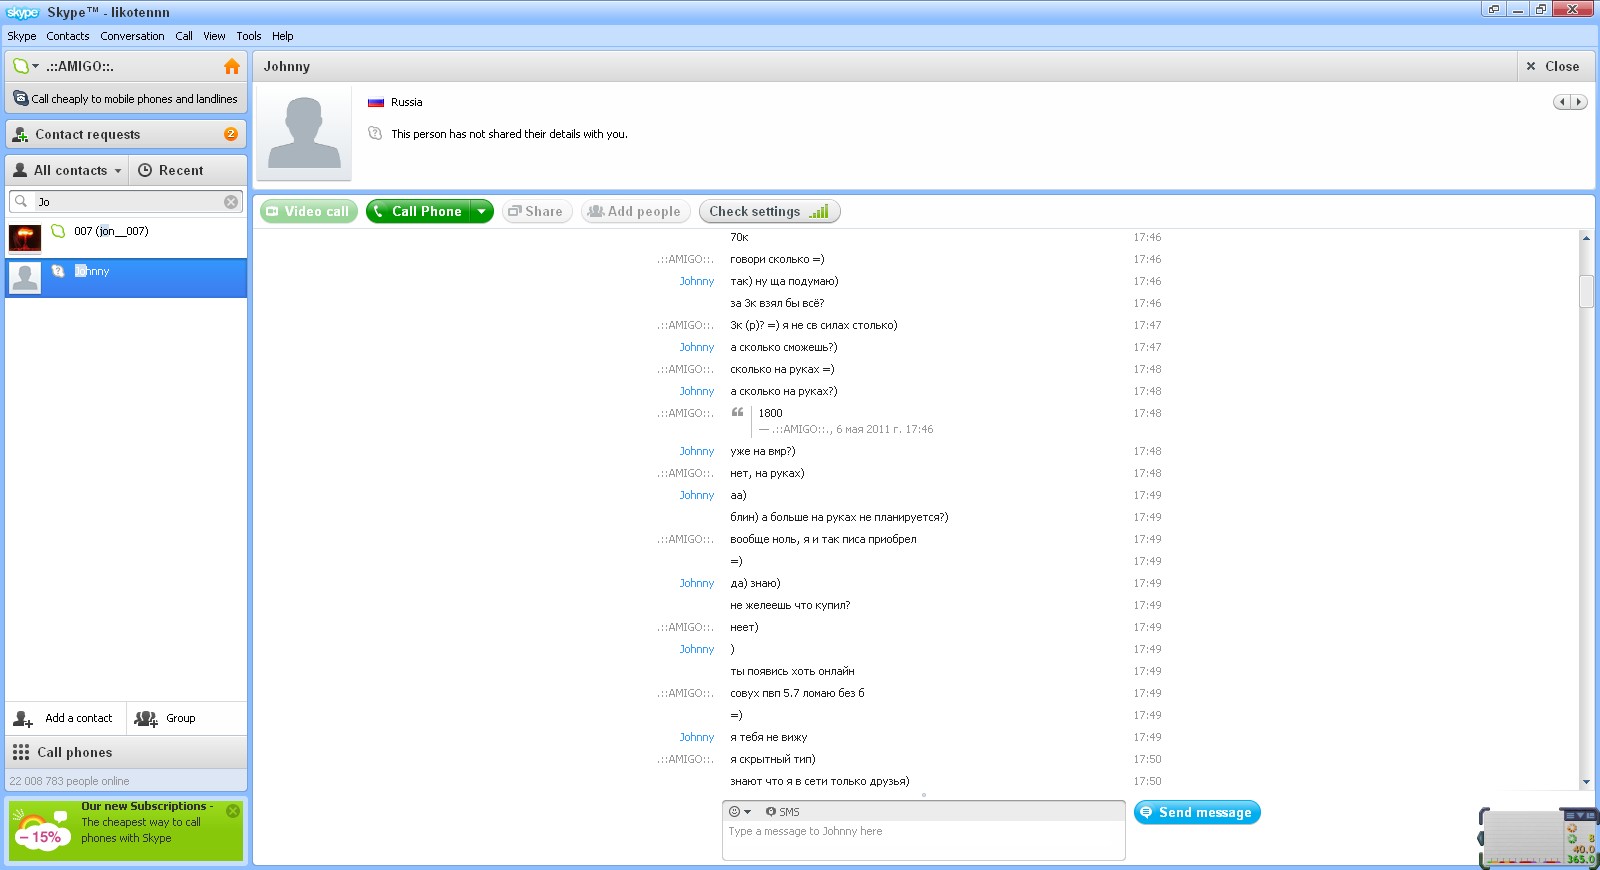
Task: Select contact 007 (jon__007)
Action: [x=126, y=238]
